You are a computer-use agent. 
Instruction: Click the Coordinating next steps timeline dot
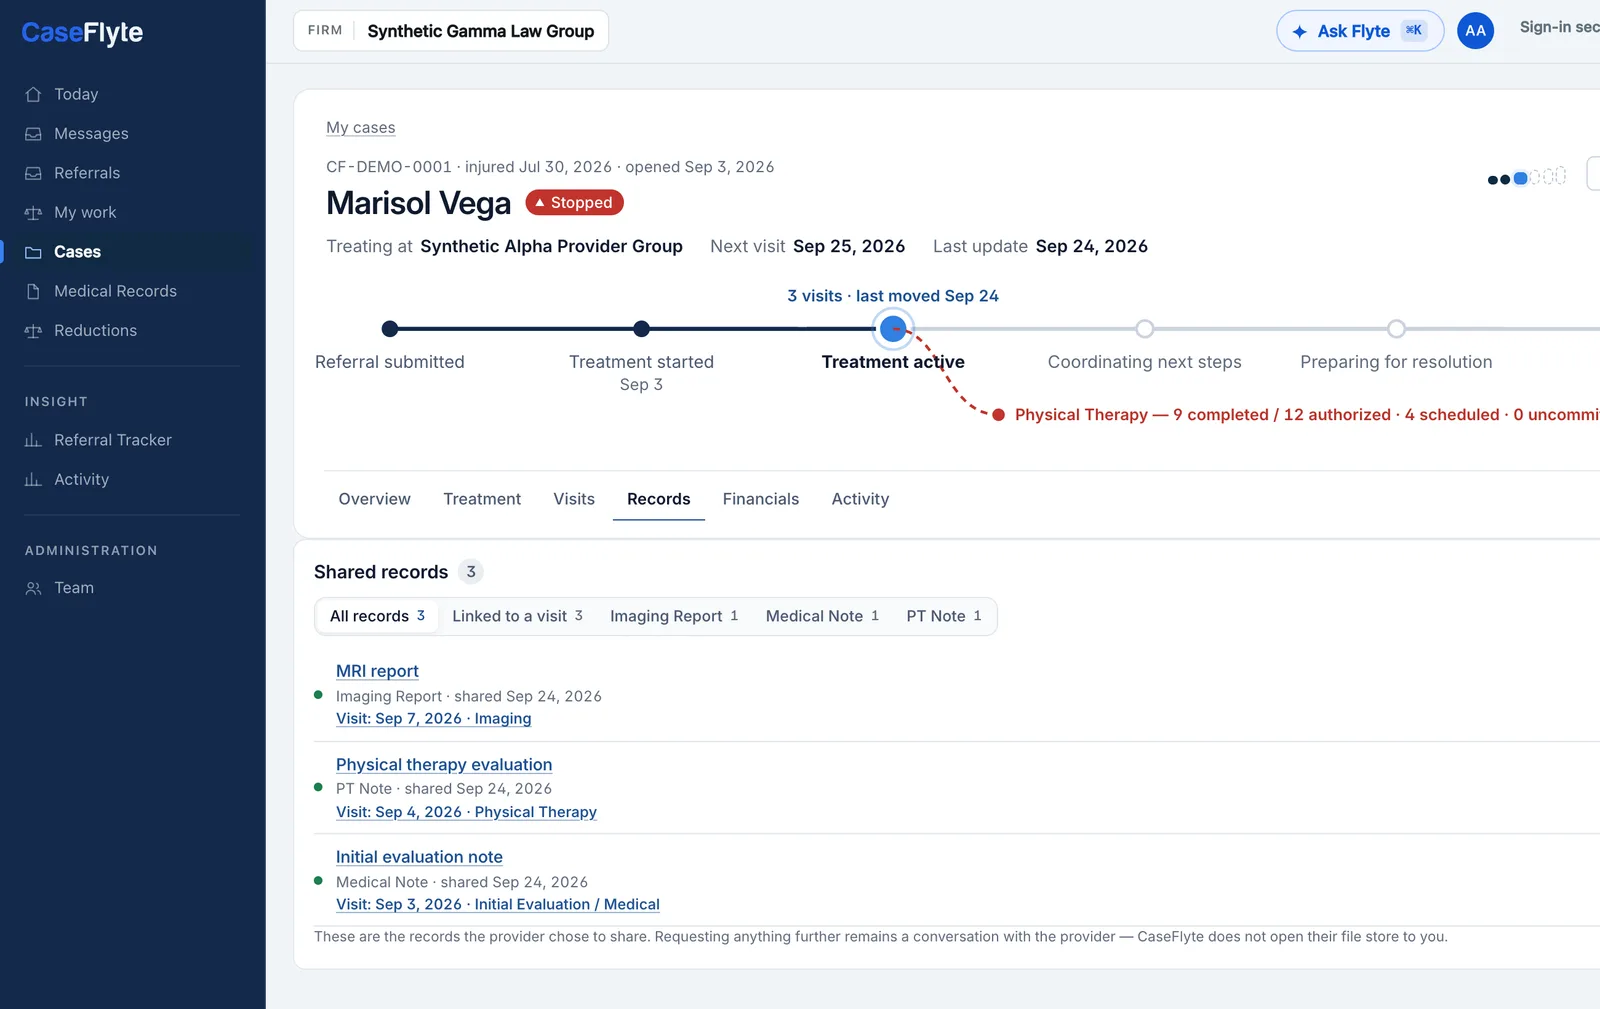[1145, 329]
